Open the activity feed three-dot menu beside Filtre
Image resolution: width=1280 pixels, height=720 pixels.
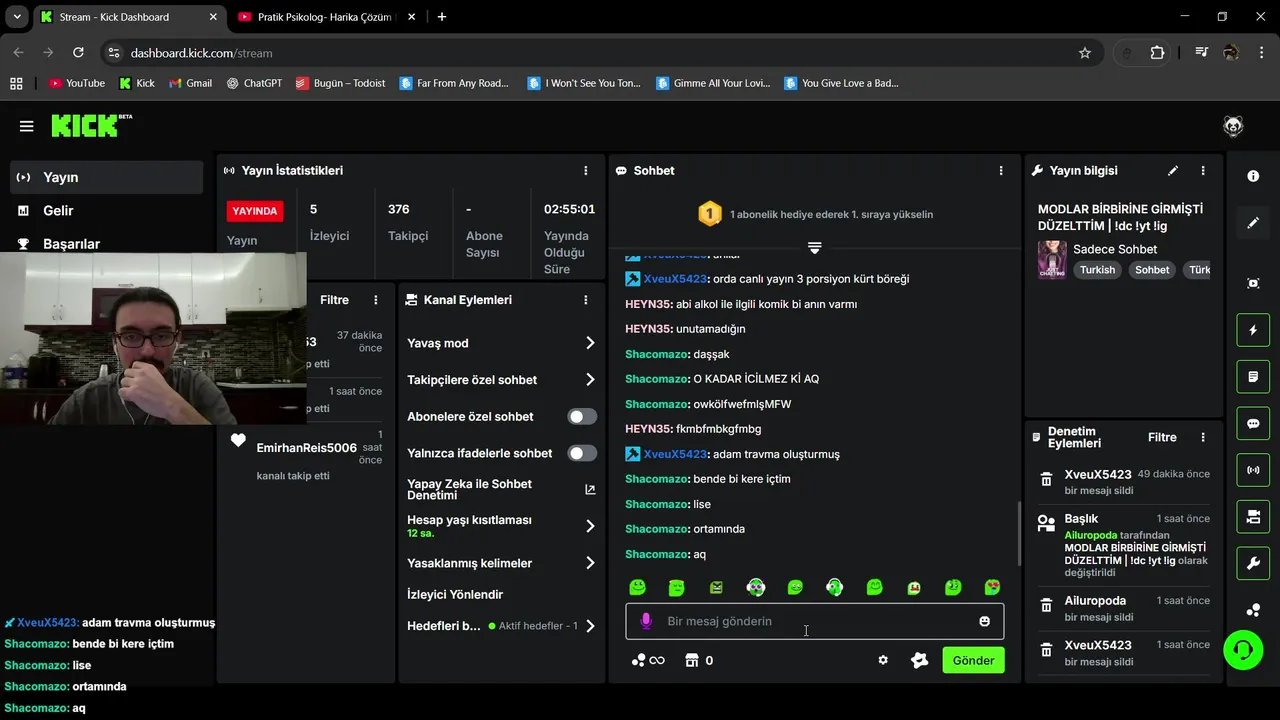coord(376,300)
